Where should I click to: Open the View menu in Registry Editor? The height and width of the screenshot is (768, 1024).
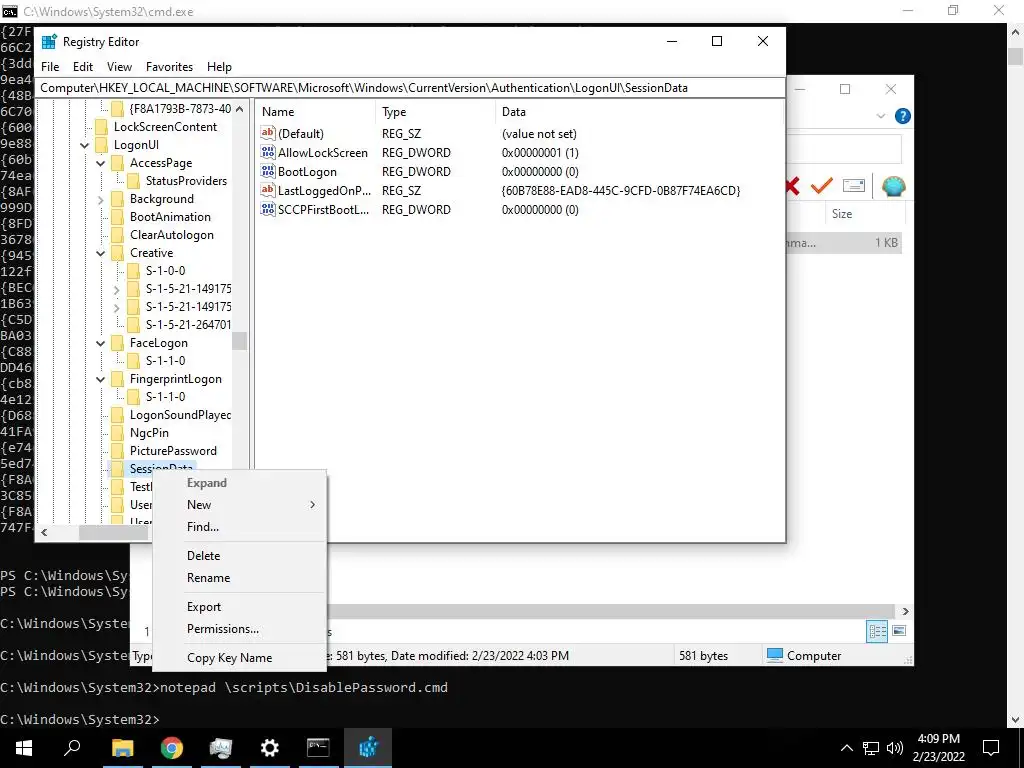pos(120,67)
